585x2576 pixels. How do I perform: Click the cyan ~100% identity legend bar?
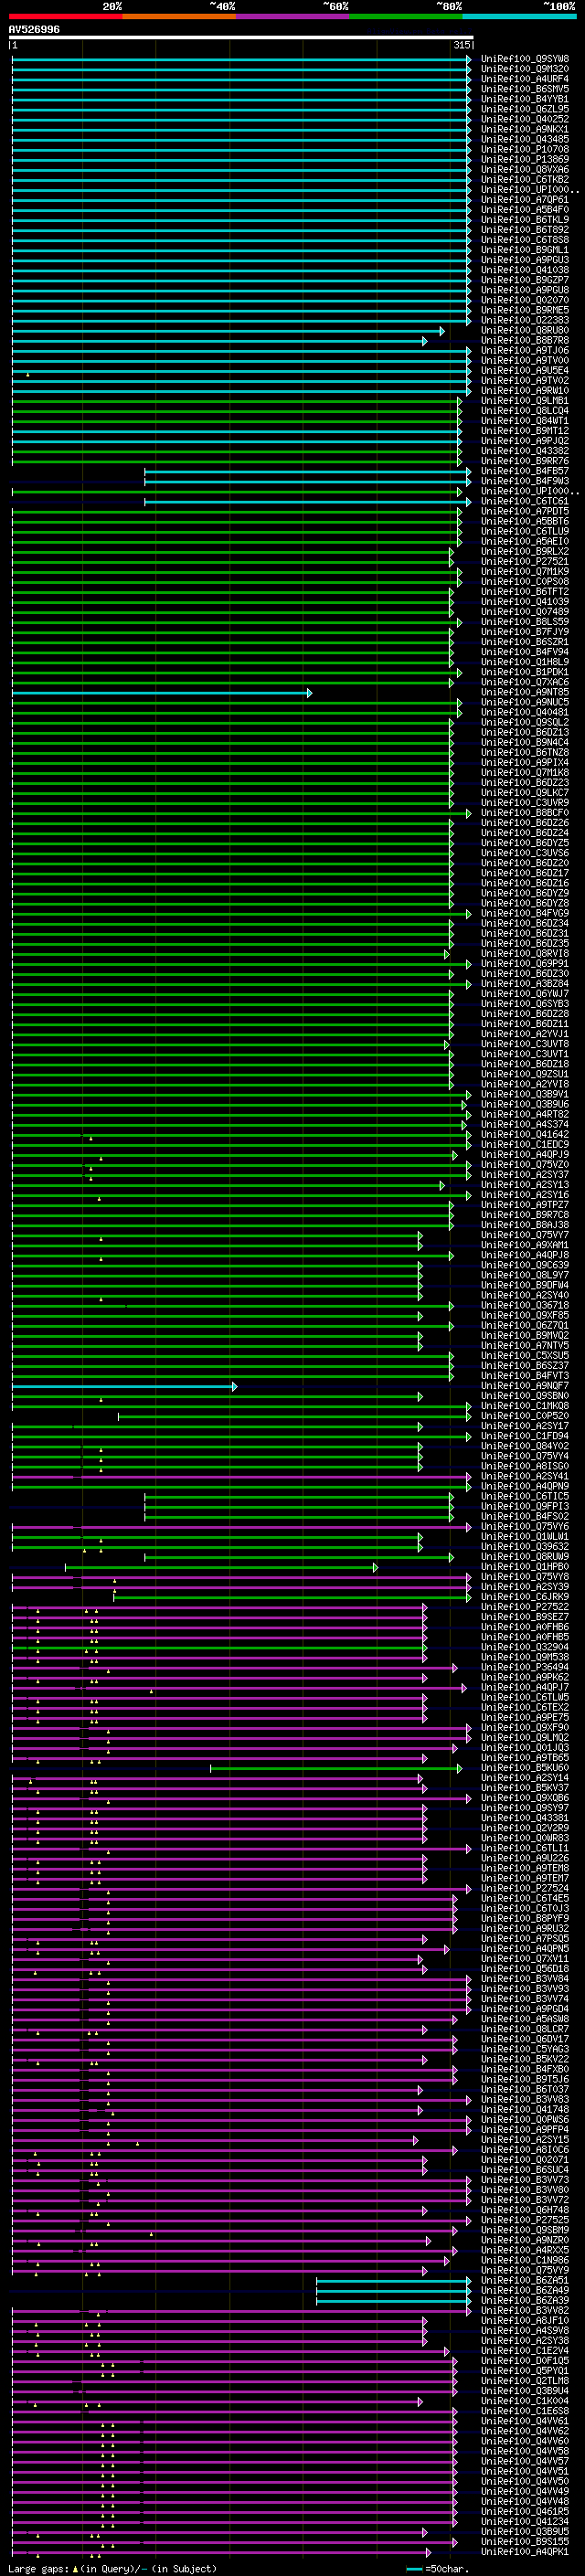519,16
